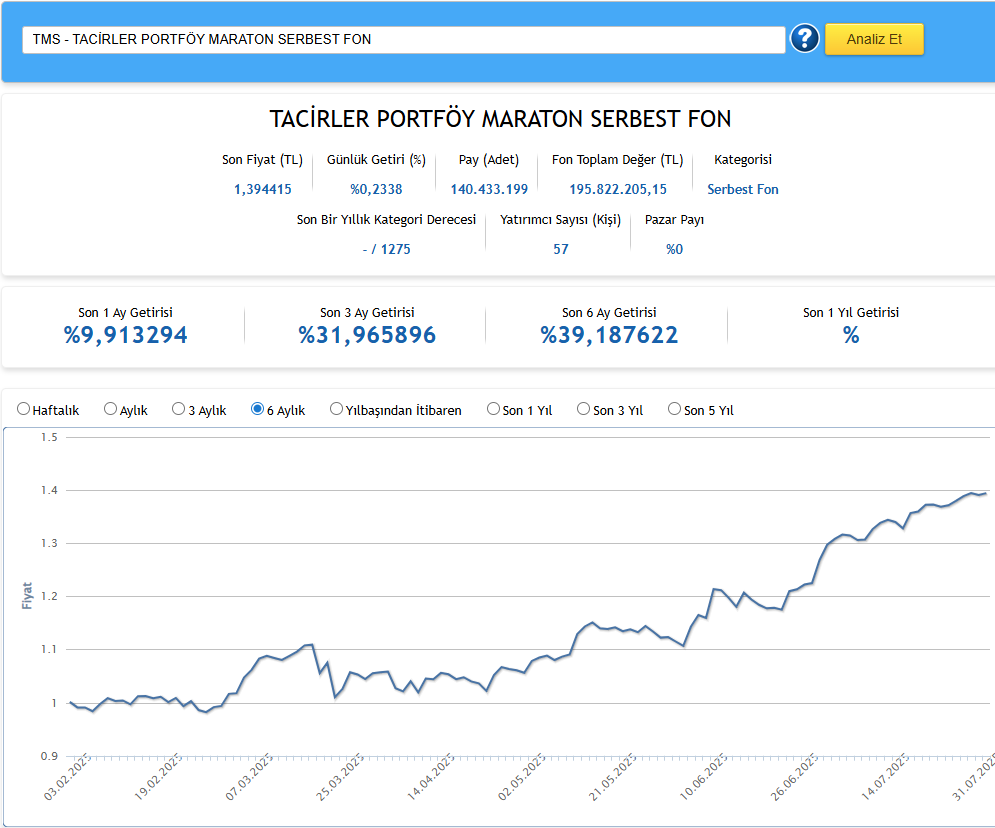Click the Pay value 140.433.199

tap(489, 189)
